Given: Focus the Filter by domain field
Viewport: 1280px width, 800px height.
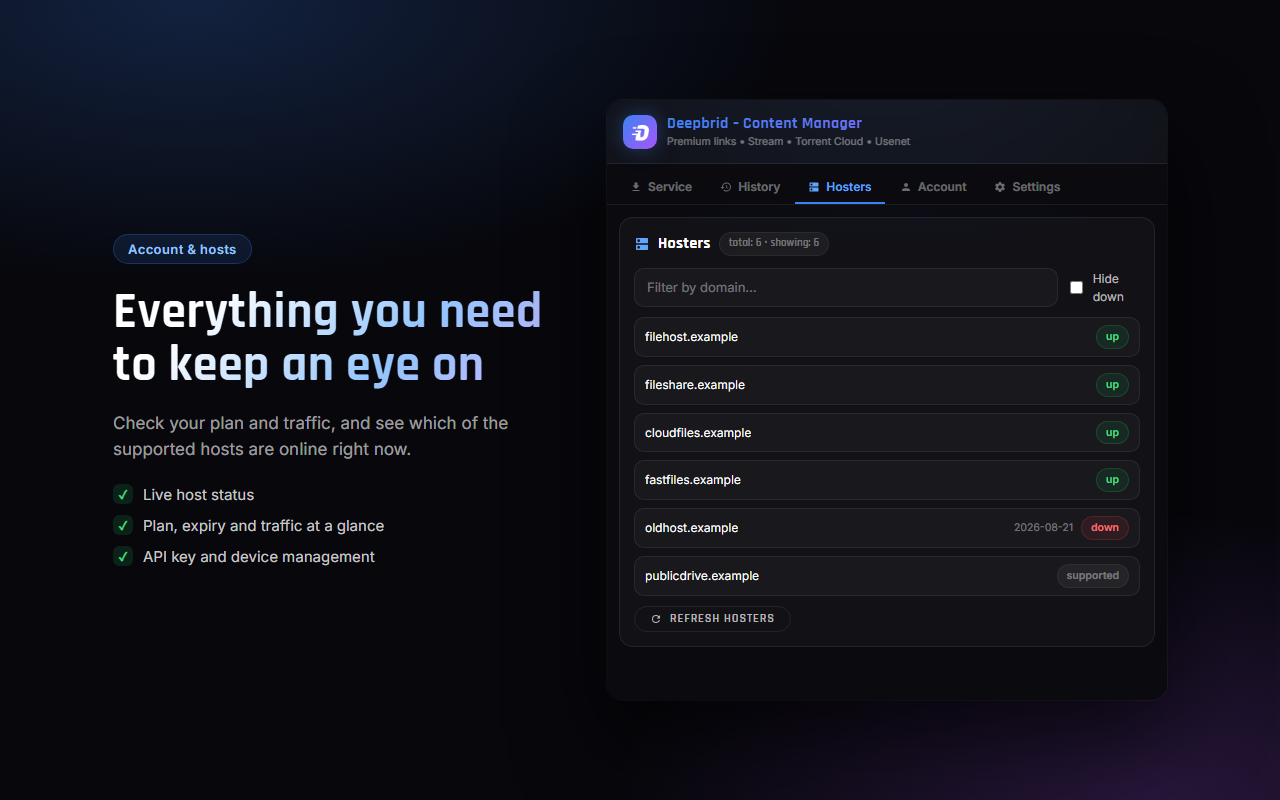Looking at the screenshot, I should point(846,287).
